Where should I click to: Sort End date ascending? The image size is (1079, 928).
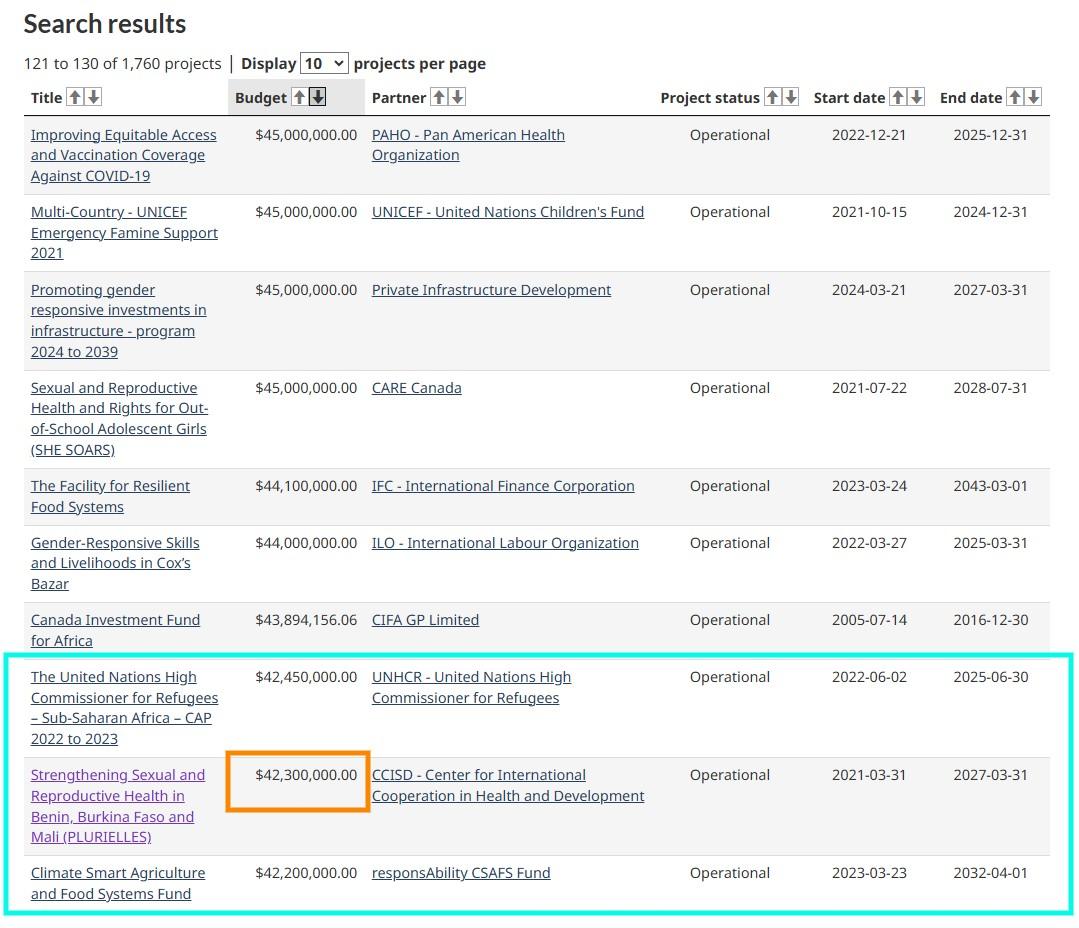[1015, 97]
